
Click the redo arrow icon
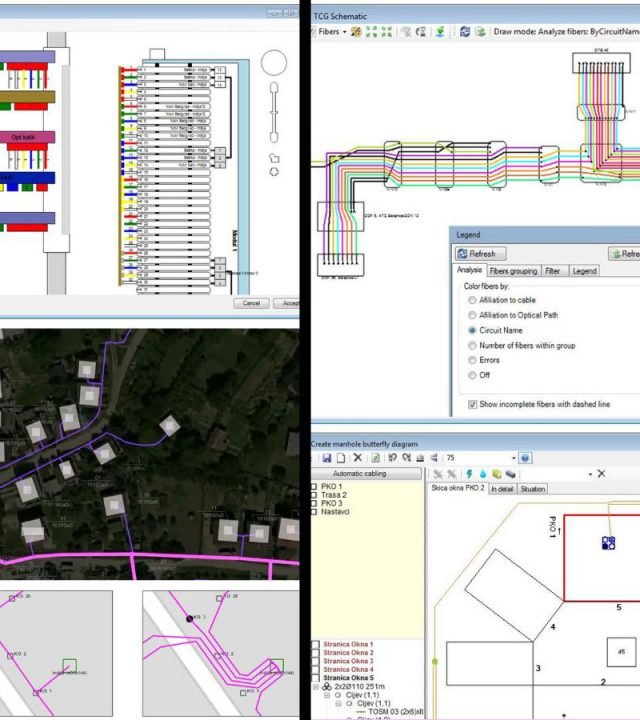coord(406,458)
